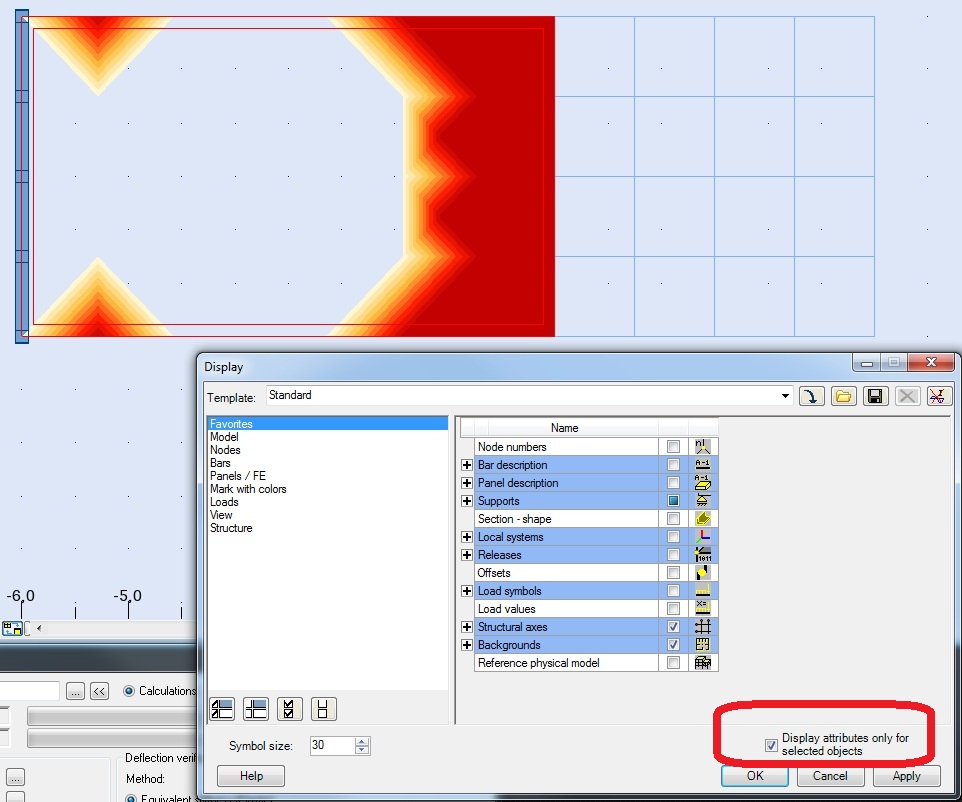Click the view icon left of horizontal scrollbar
Screen dimensions: 962x802
point(12,628)
